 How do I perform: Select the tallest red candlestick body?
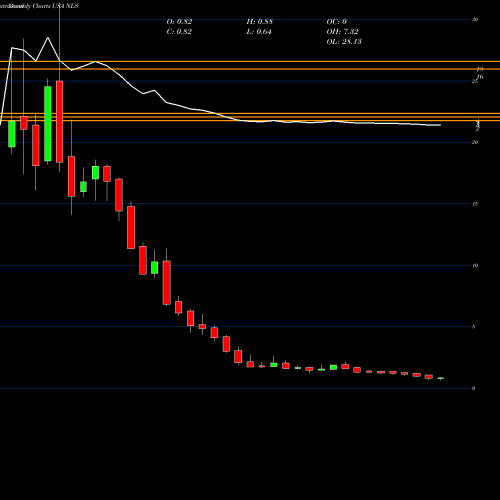[x=60, y=122]
